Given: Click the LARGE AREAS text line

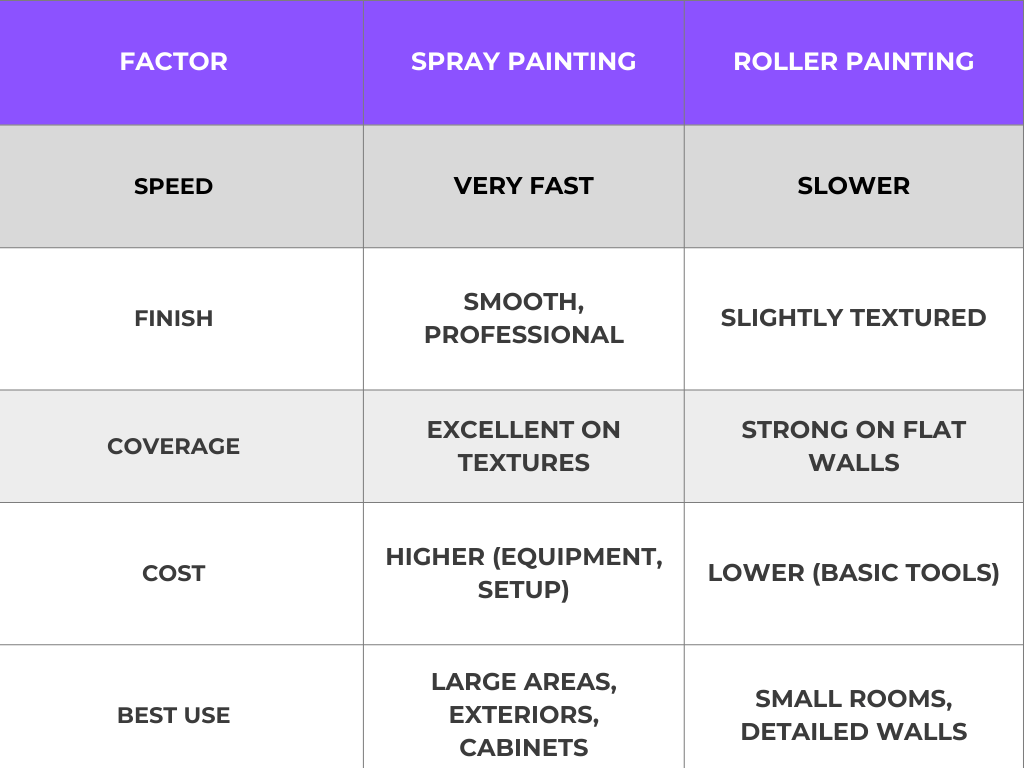Looking at the screenshot, I should pos(523,682).
